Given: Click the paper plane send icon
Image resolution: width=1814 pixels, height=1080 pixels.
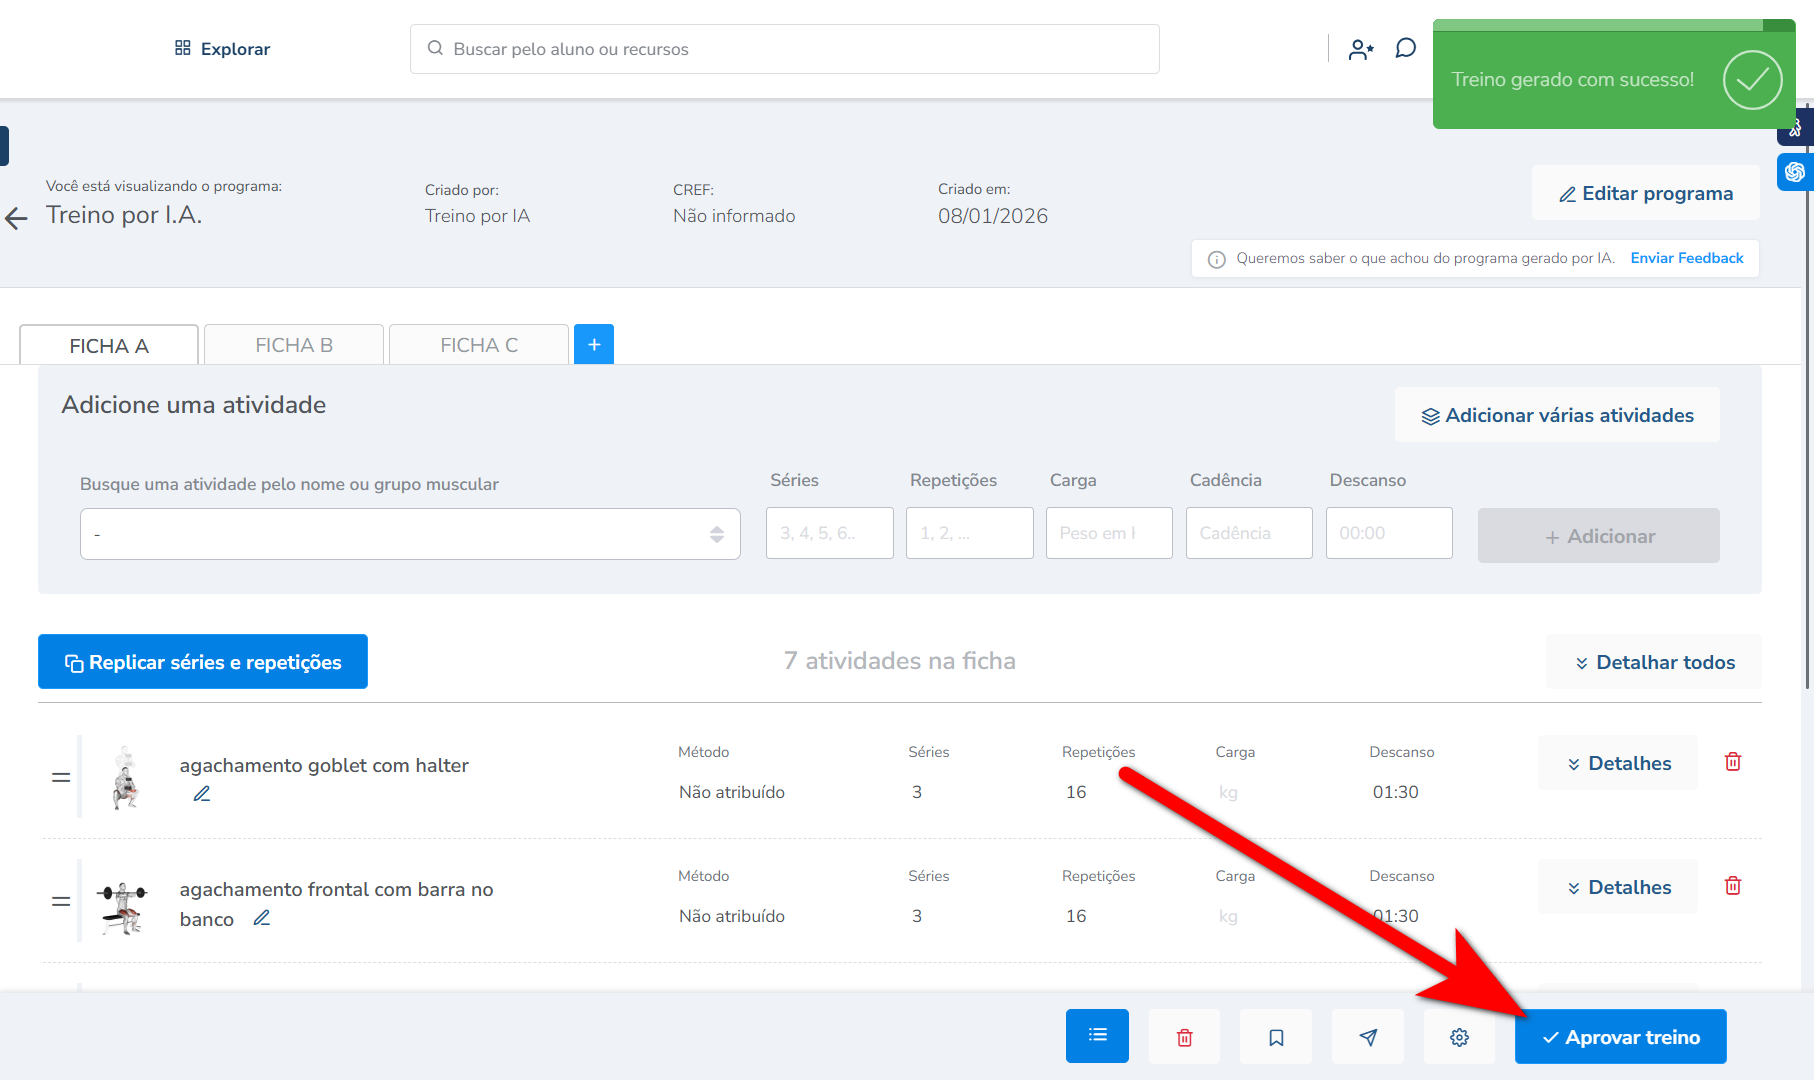Looking at the screenshot, I should click(1368, 1037).
